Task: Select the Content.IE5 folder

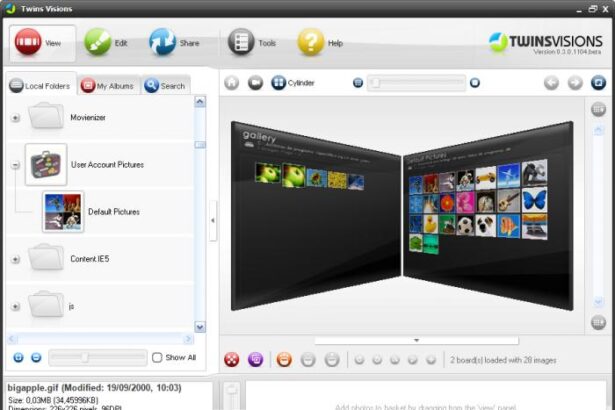Action: tap(100, 259)
